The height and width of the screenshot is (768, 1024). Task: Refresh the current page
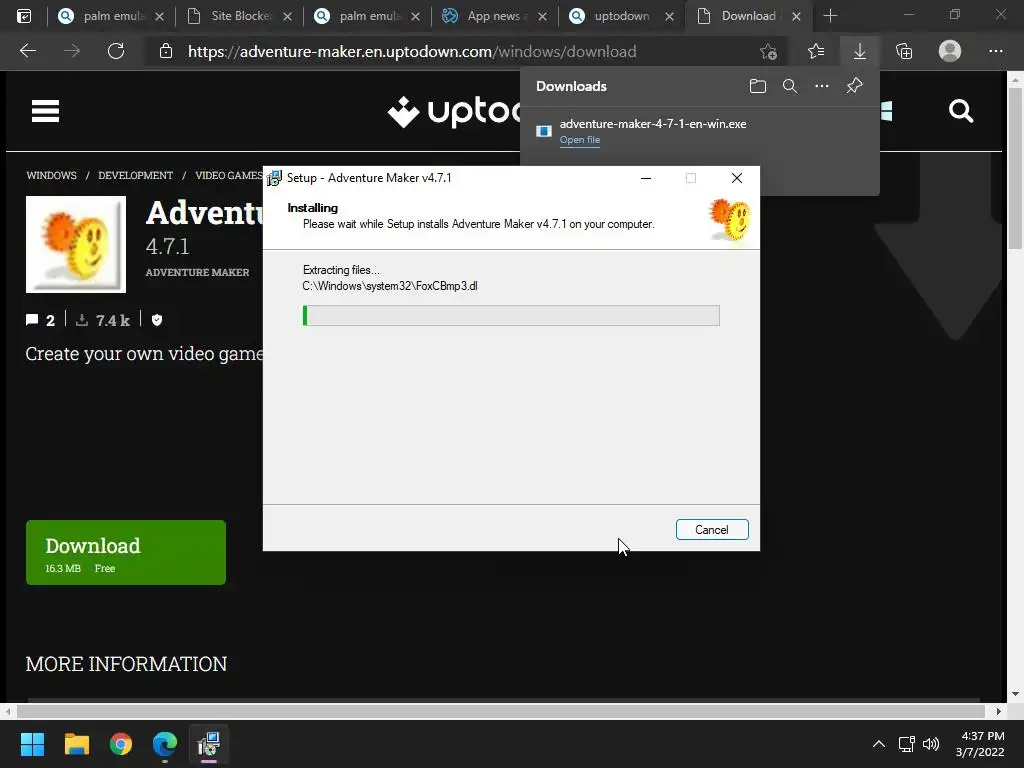[x=116, y=51]
